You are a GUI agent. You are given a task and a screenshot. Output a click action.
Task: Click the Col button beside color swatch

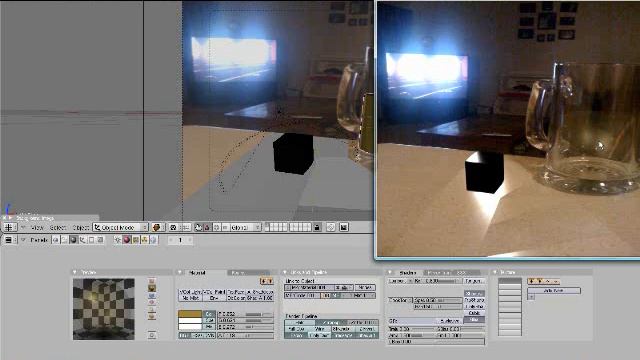pyautogui.click(x=209, y=314)
